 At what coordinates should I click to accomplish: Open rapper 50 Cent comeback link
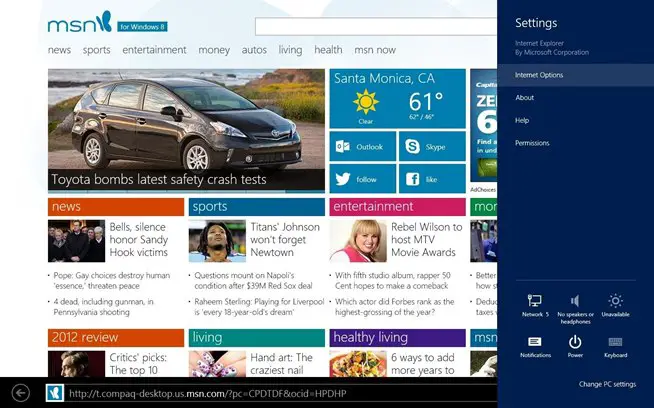tap(393, 280)
